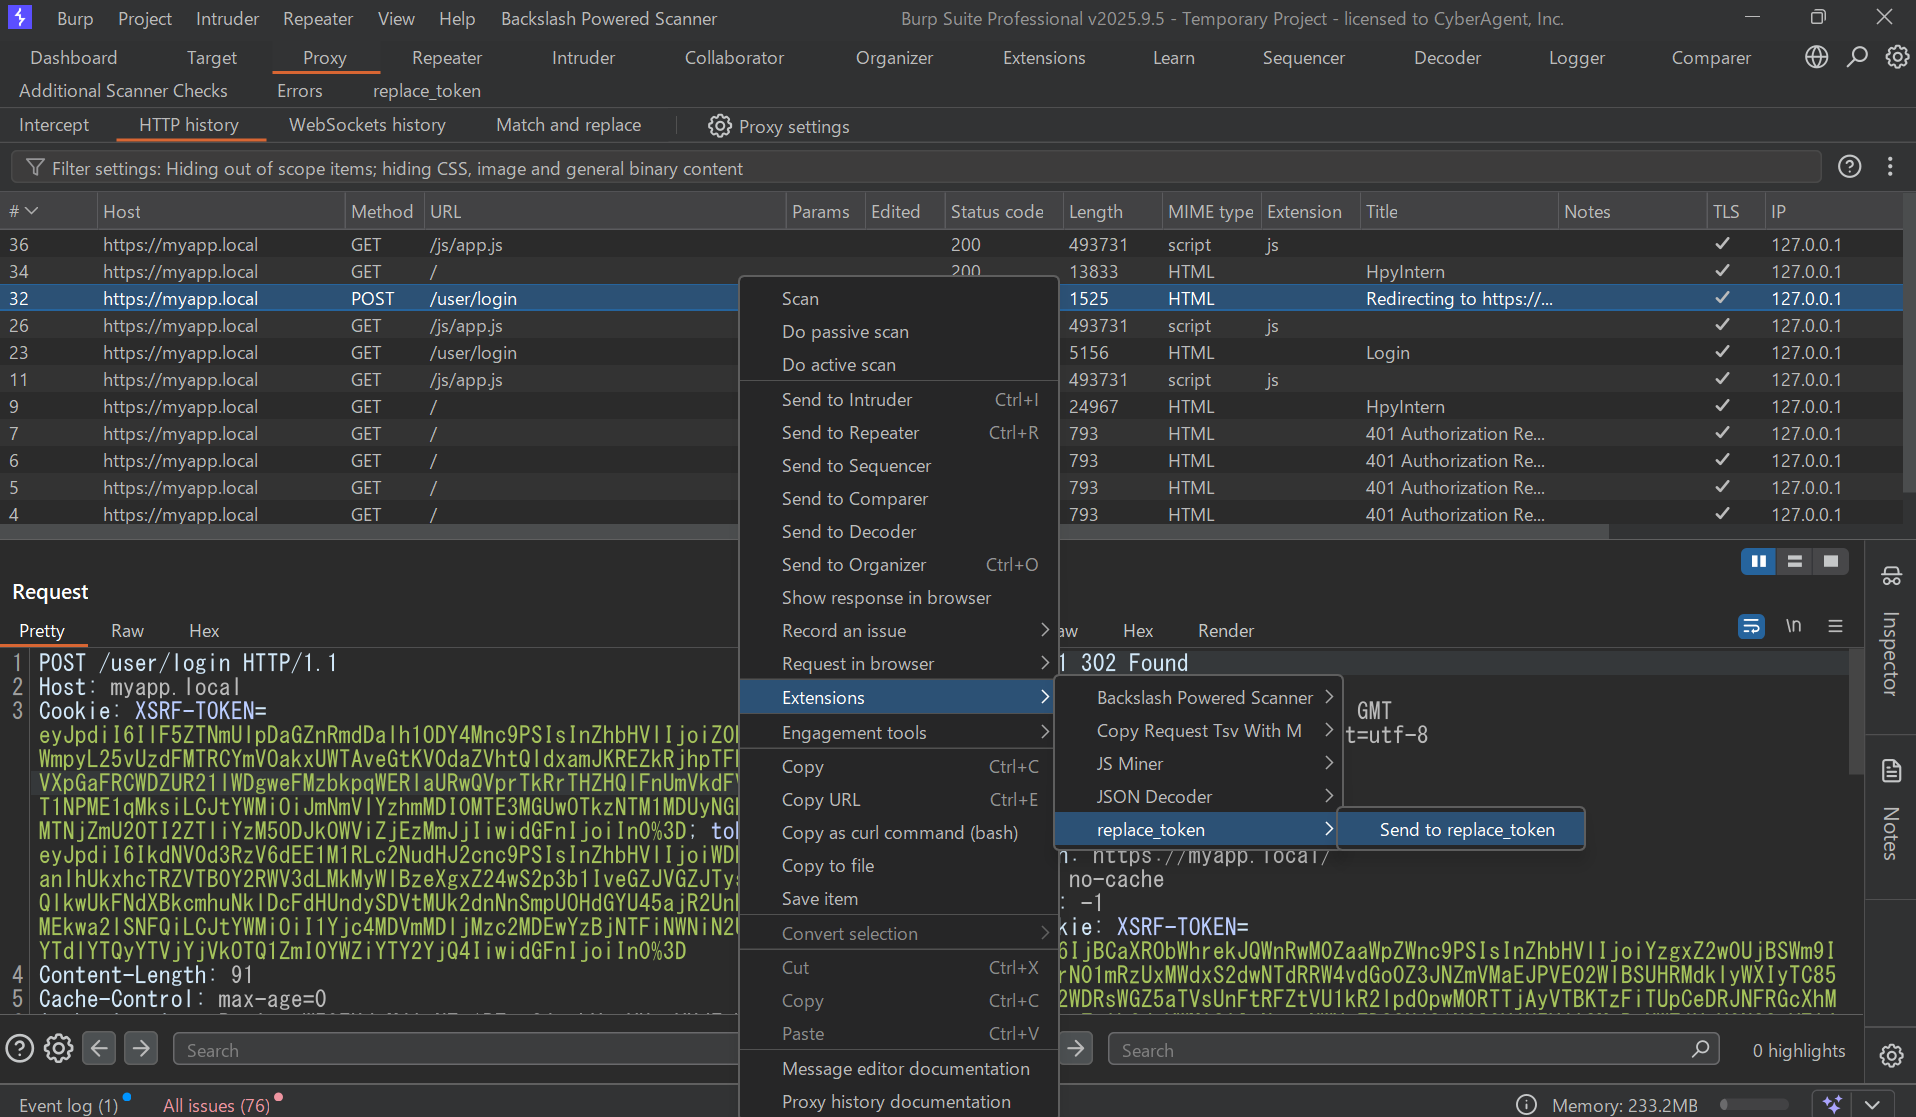The height and width of the screenshot is (1117, 1916).
Task: Click the globe browser icon in top bar
Action: 1816,57
